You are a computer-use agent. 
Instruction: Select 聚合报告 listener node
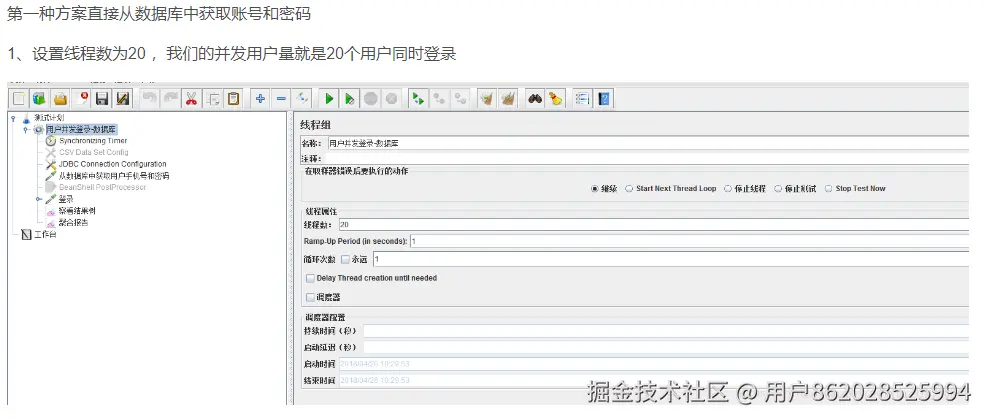pos(73,222)
